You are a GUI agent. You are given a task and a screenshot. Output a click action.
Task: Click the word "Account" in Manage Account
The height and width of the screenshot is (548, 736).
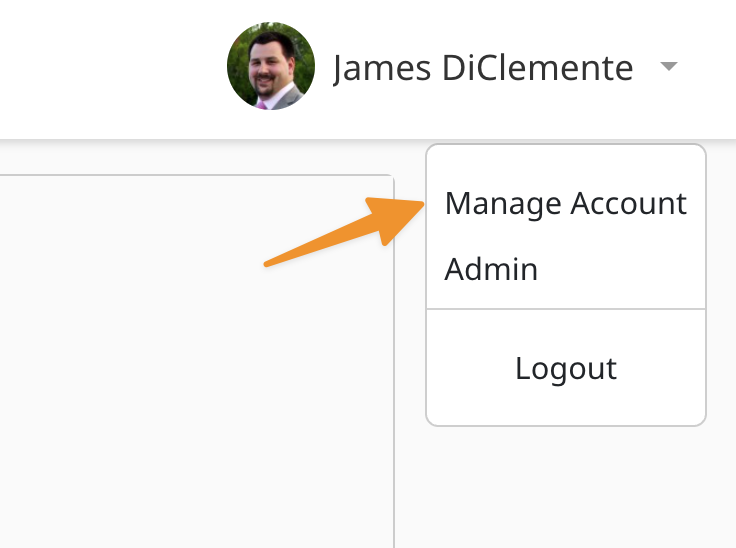point(628,204)
